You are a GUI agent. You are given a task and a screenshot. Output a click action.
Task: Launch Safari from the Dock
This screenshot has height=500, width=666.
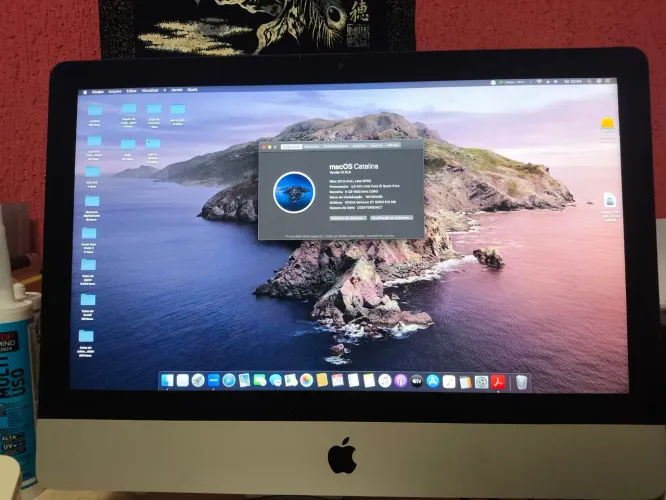[229, 380]
